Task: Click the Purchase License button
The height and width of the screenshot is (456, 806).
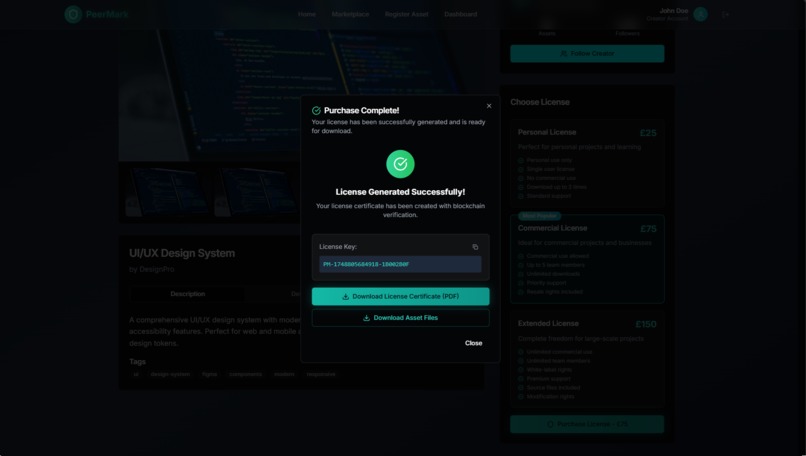Action: 587,424
